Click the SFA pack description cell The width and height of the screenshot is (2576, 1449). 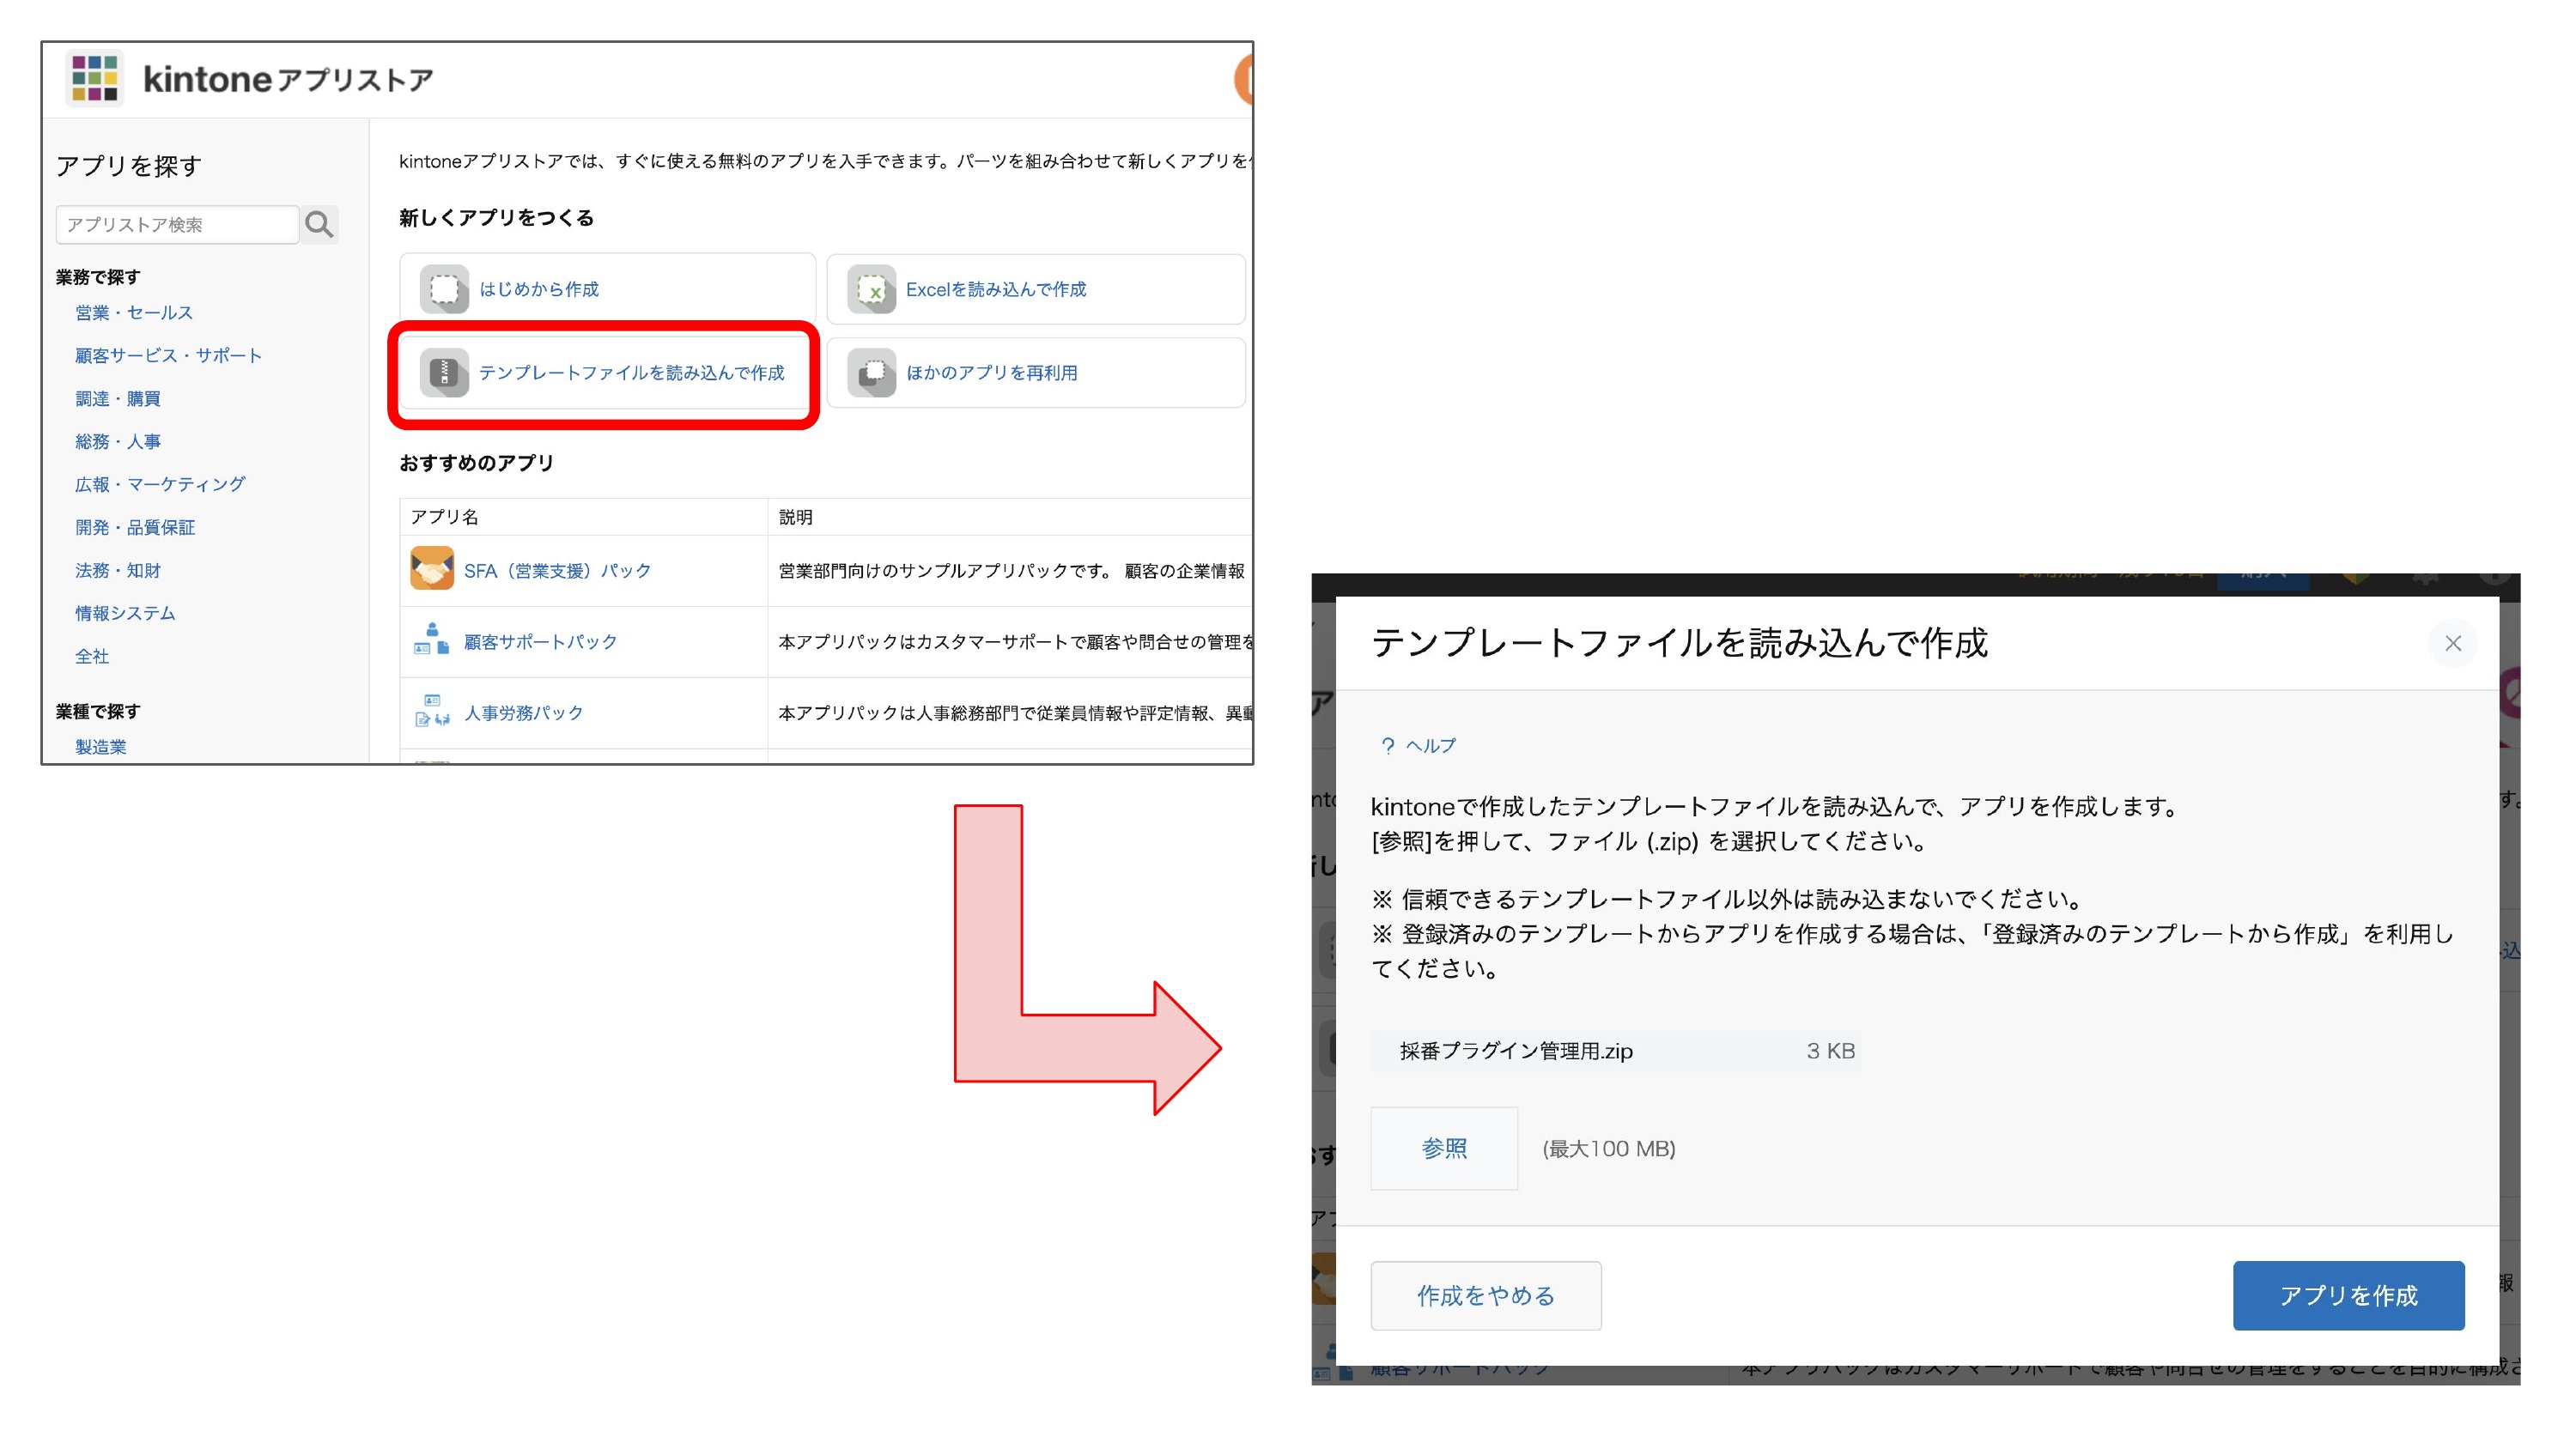1011,571
